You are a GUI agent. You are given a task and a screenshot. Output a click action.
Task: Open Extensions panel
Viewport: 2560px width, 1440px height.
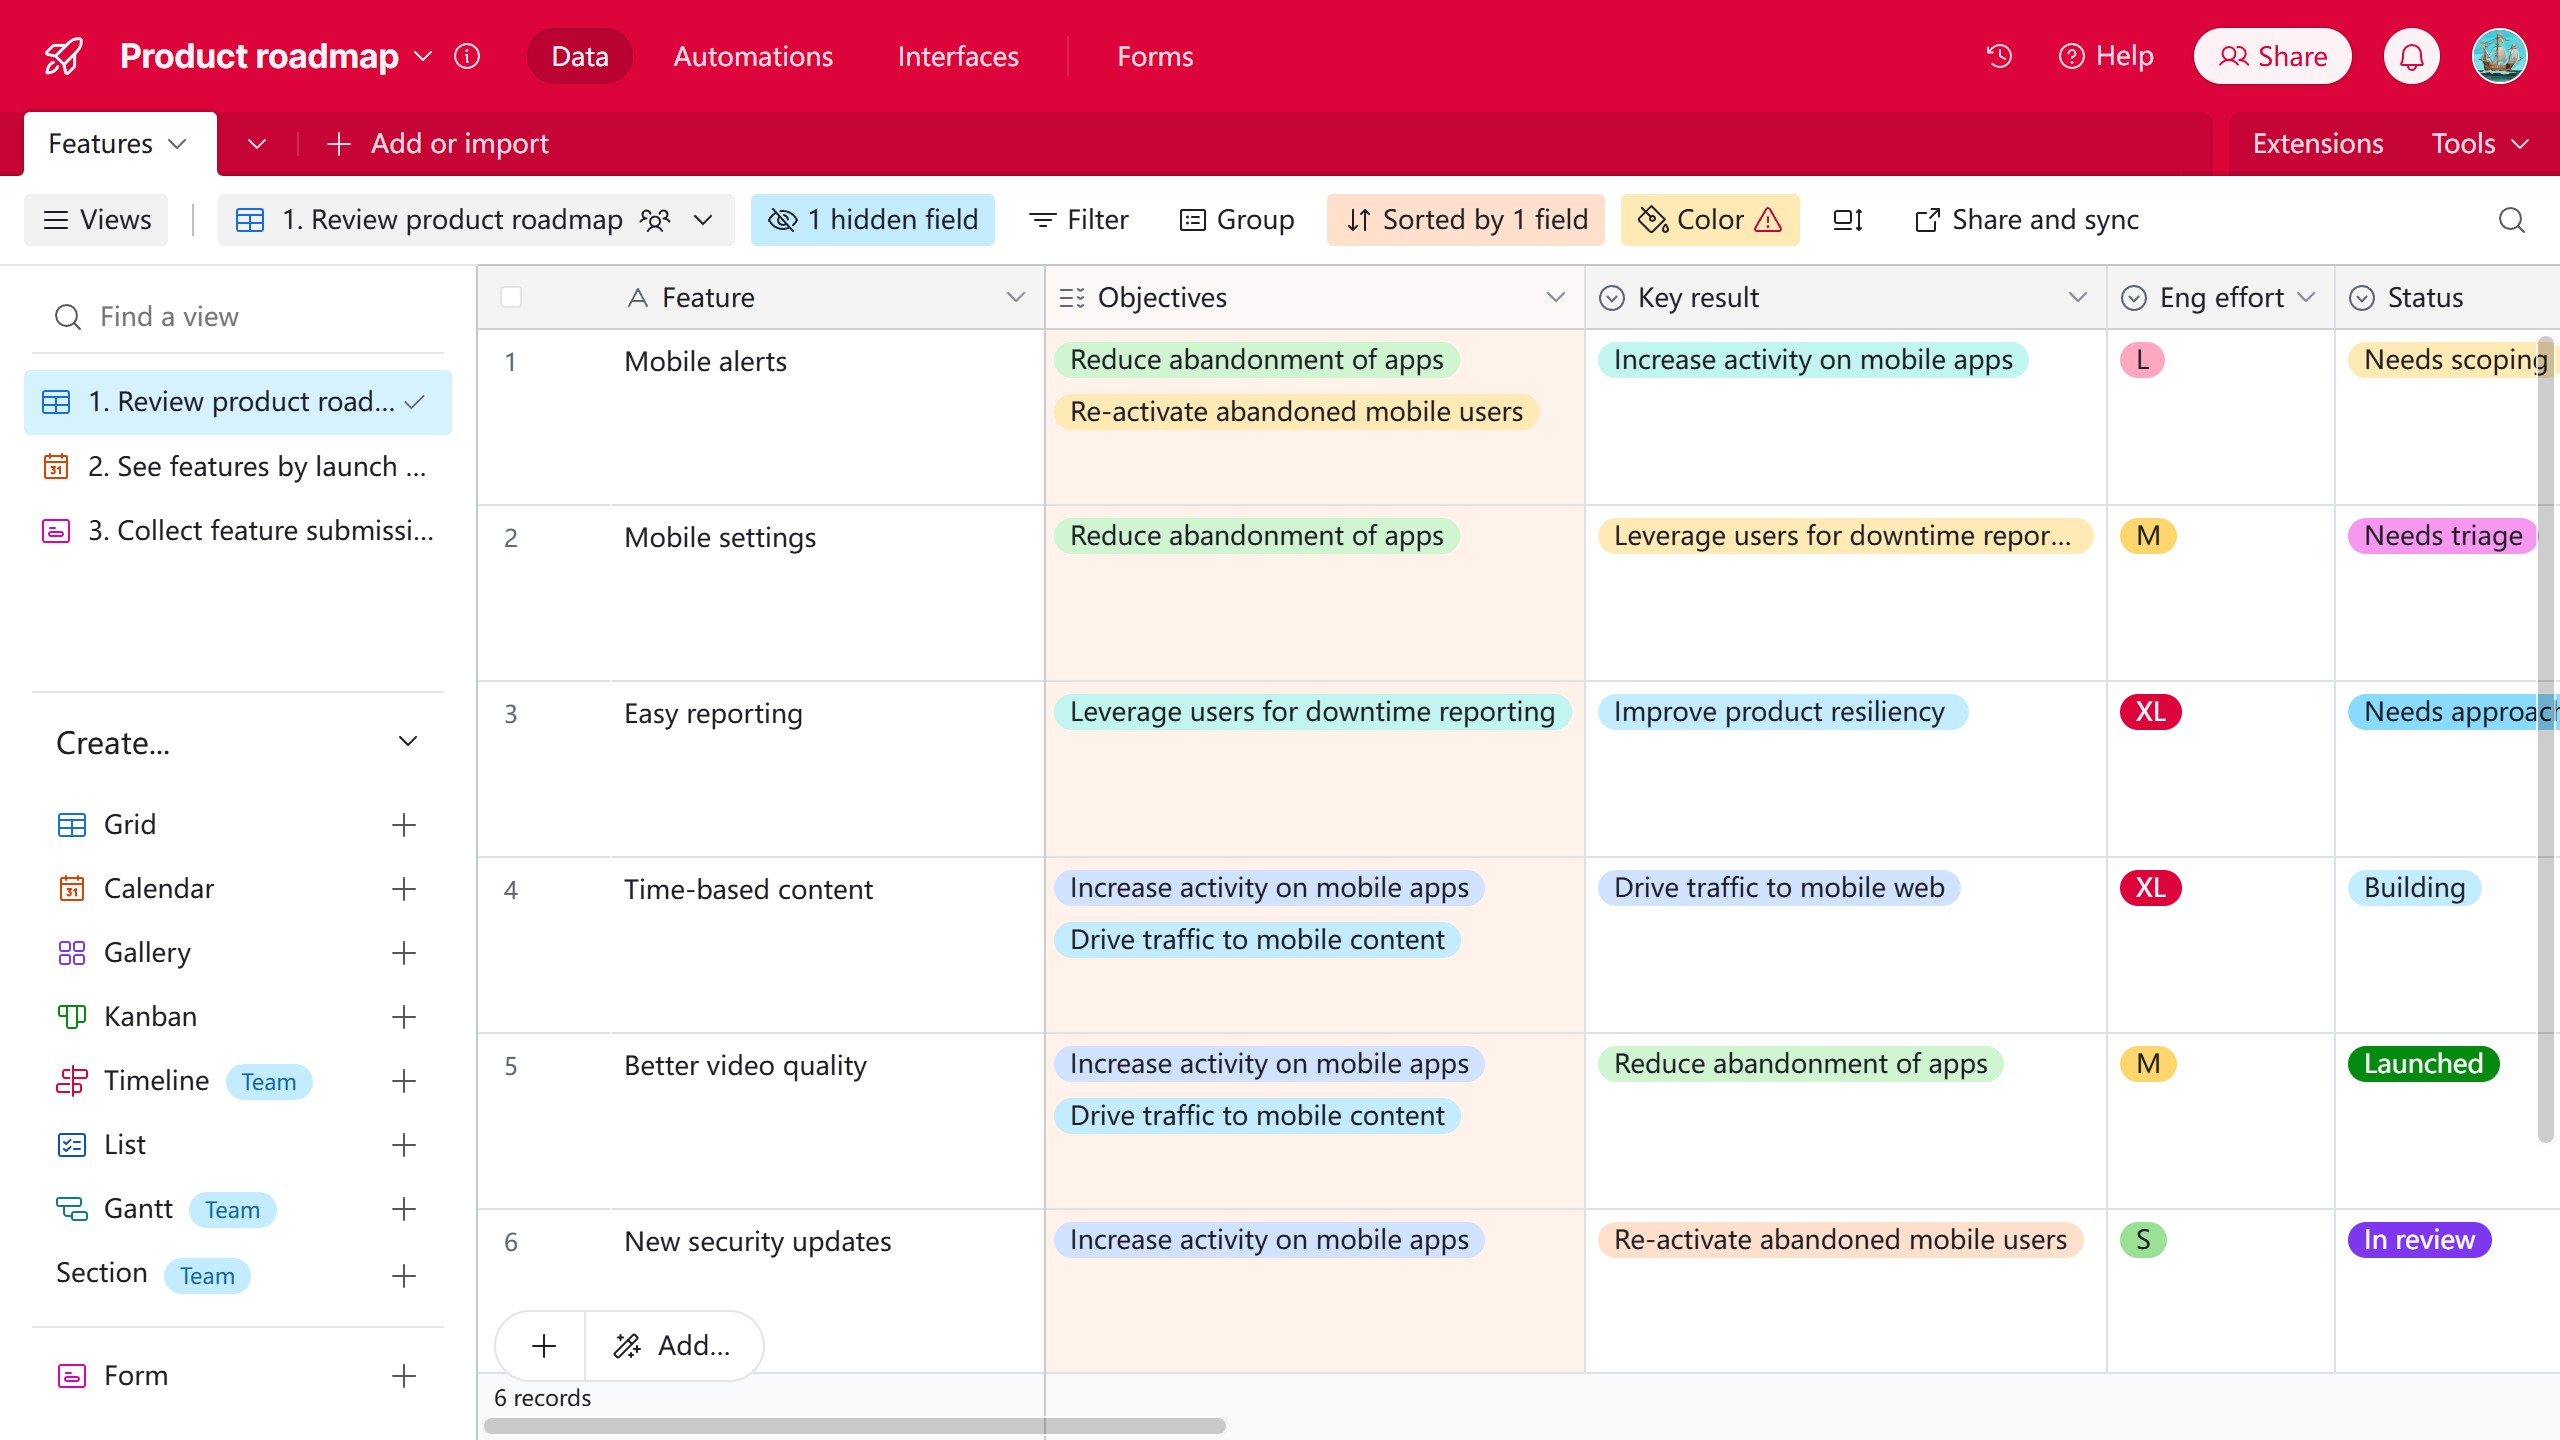pyautogui.click(x=2318, y=144)
